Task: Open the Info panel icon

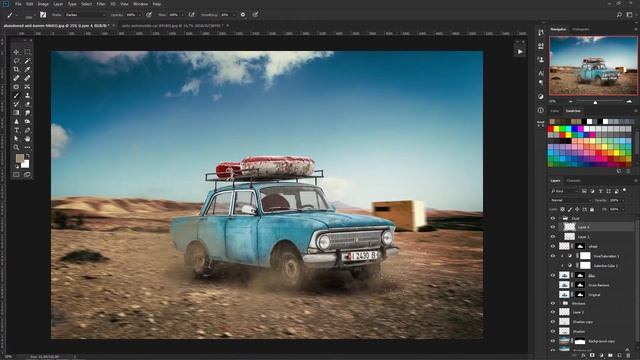Action: (541, 110)
